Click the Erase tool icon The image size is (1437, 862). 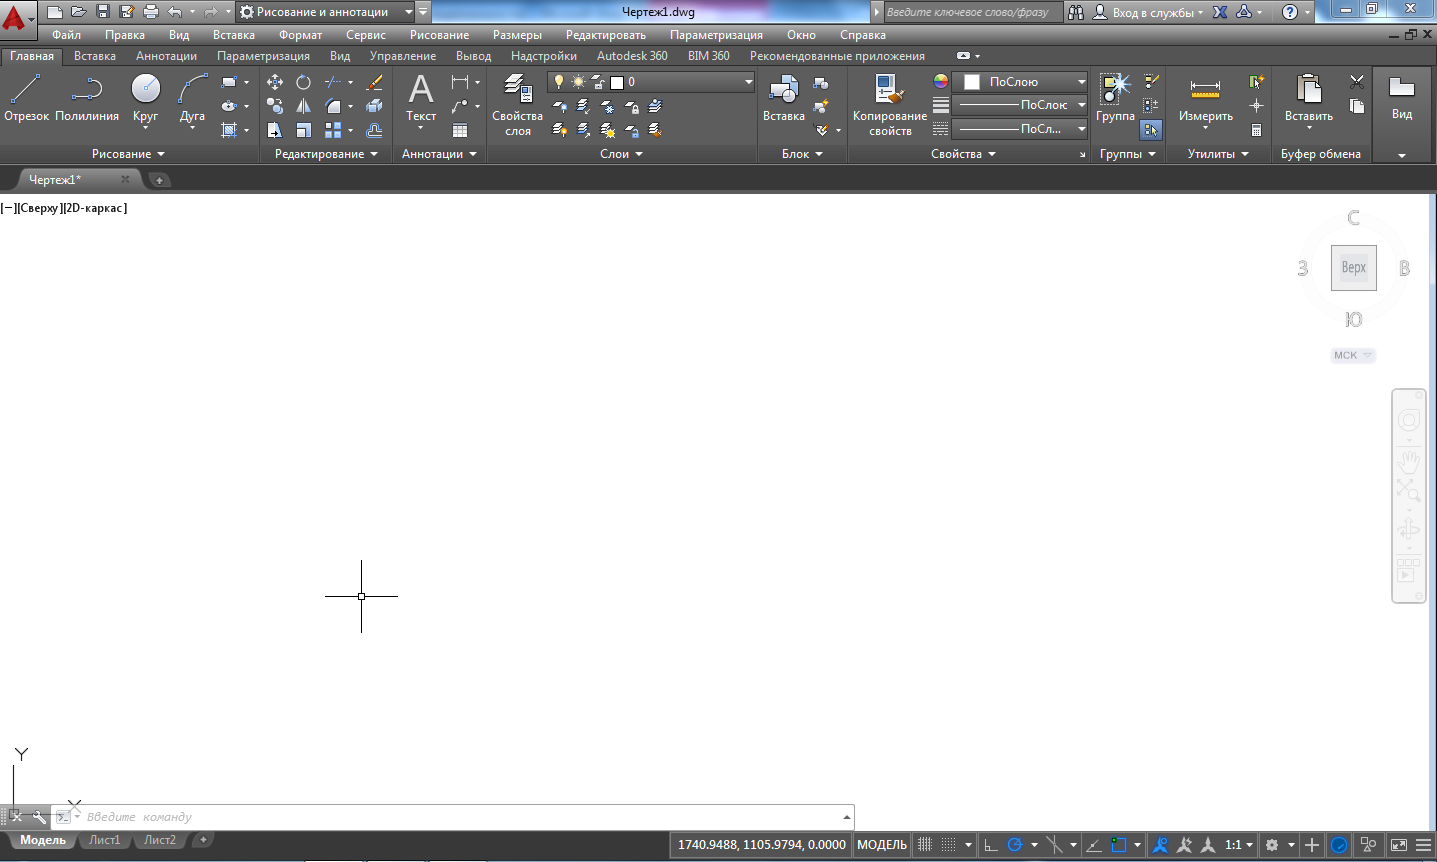point(375,82)
